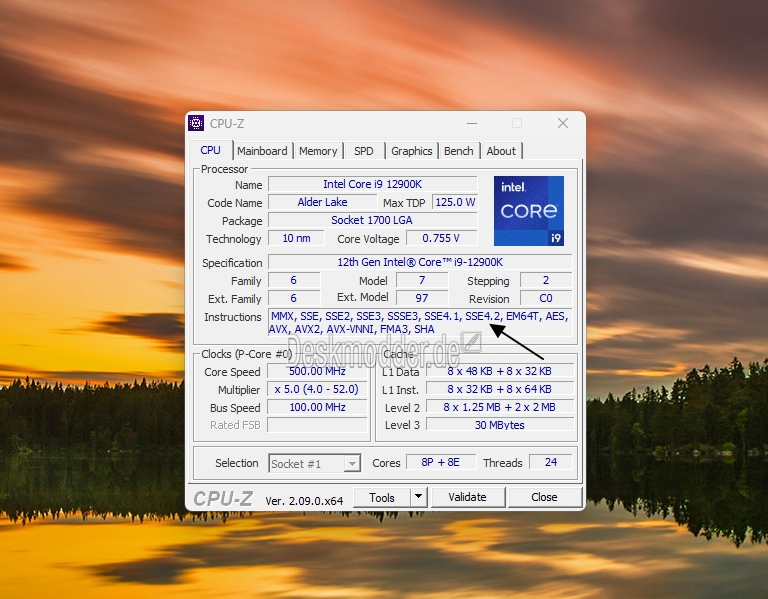
Task: Show the About tab
Action: click(x=501, y=151)
